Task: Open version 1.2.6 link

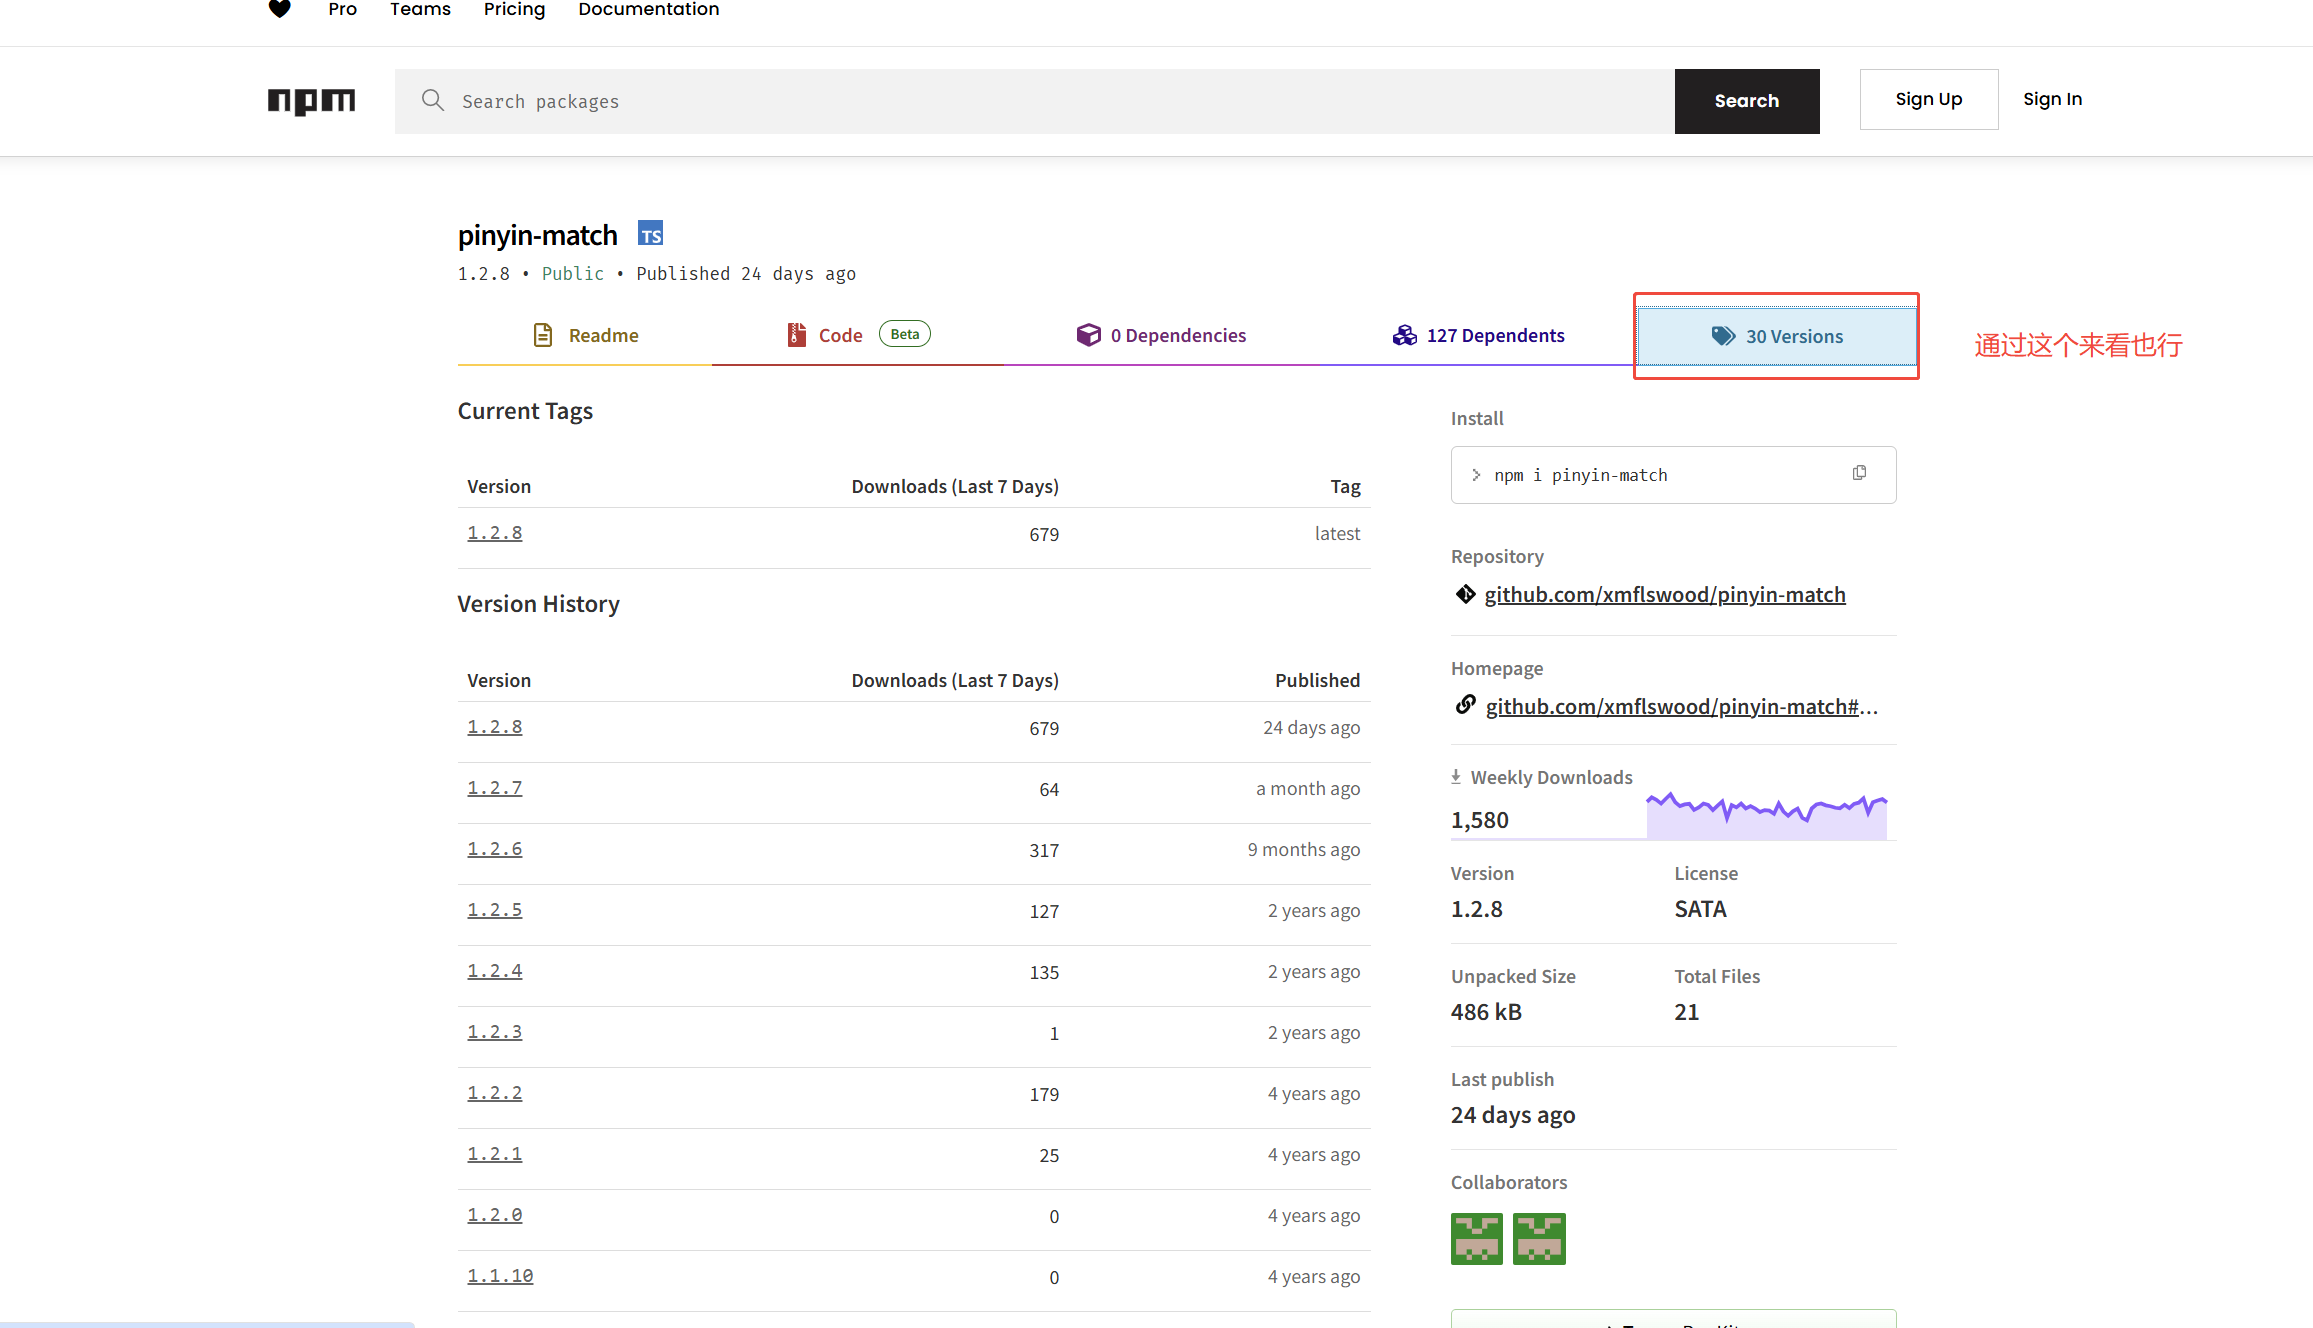Action: pyautogui.click(x=494, y=849)
